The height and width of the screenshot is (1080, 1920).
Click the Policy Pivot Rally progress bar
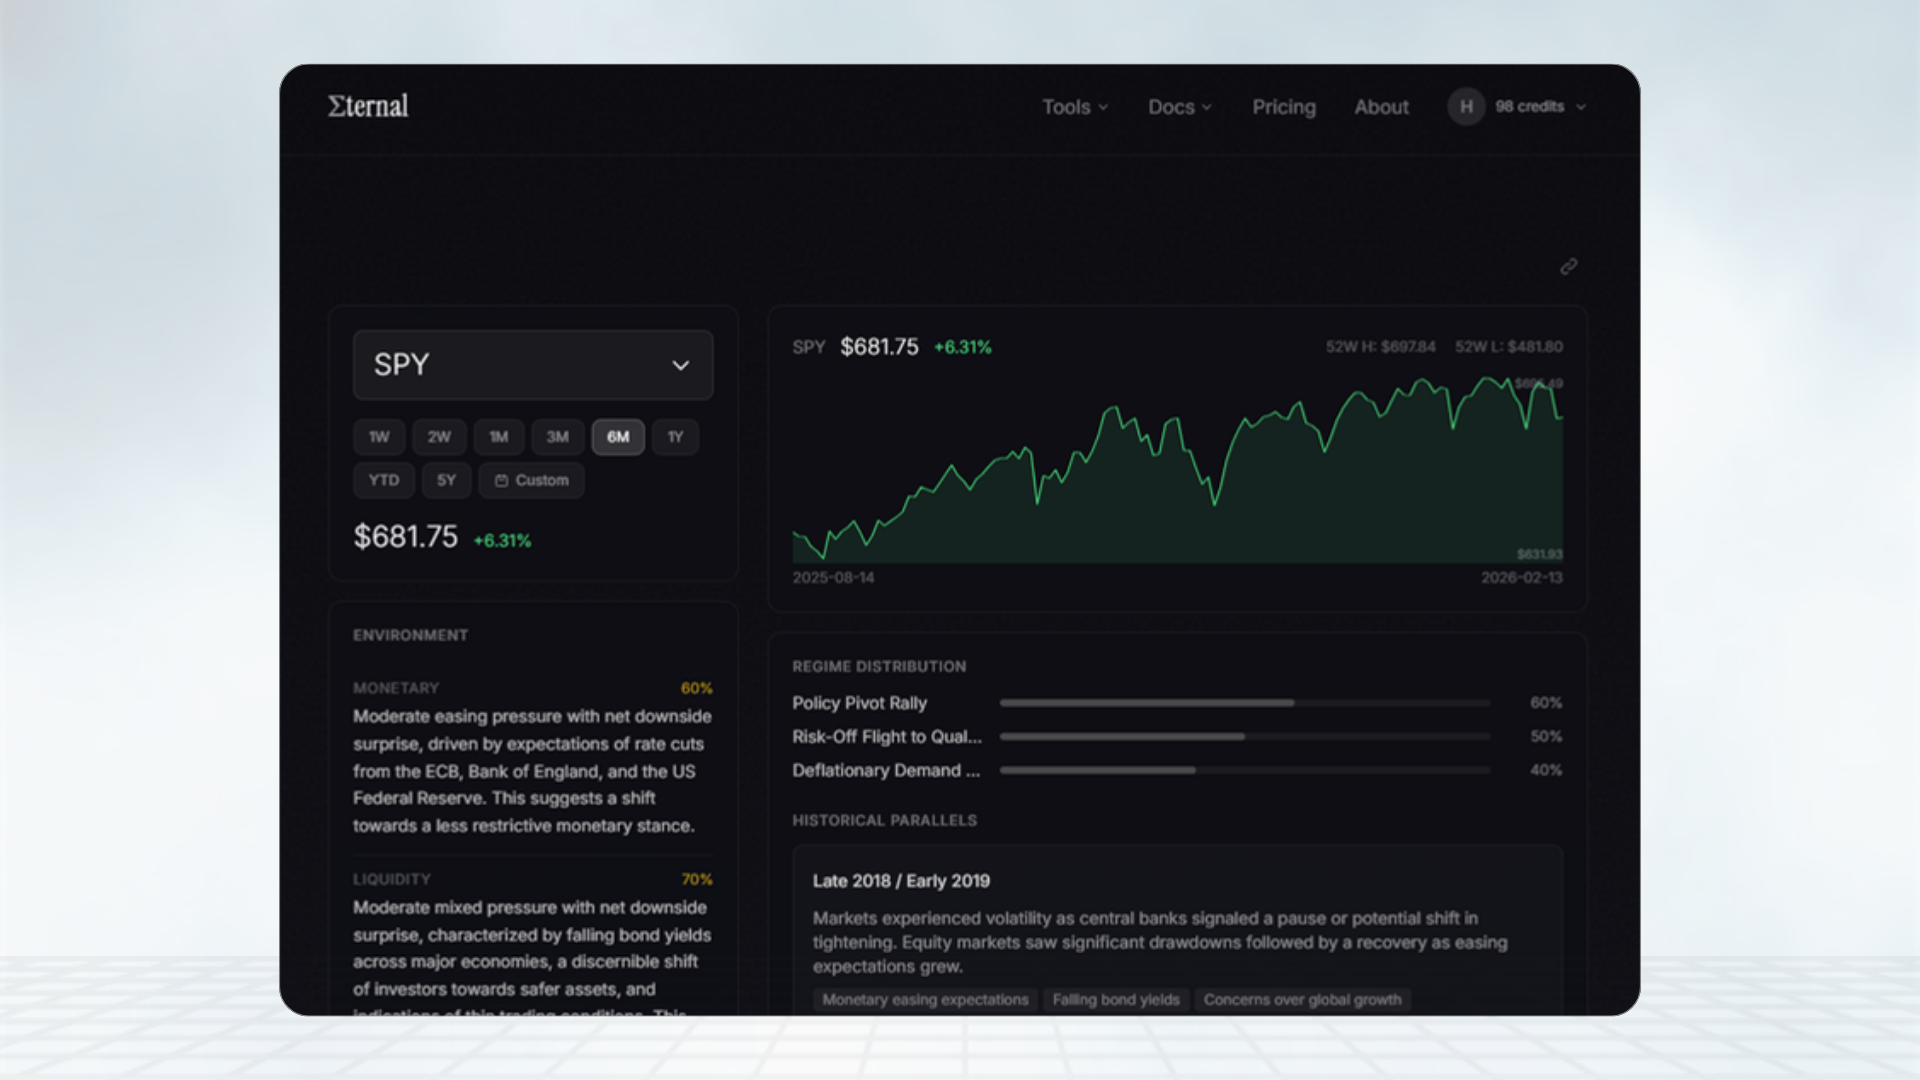pos(1245,703)
